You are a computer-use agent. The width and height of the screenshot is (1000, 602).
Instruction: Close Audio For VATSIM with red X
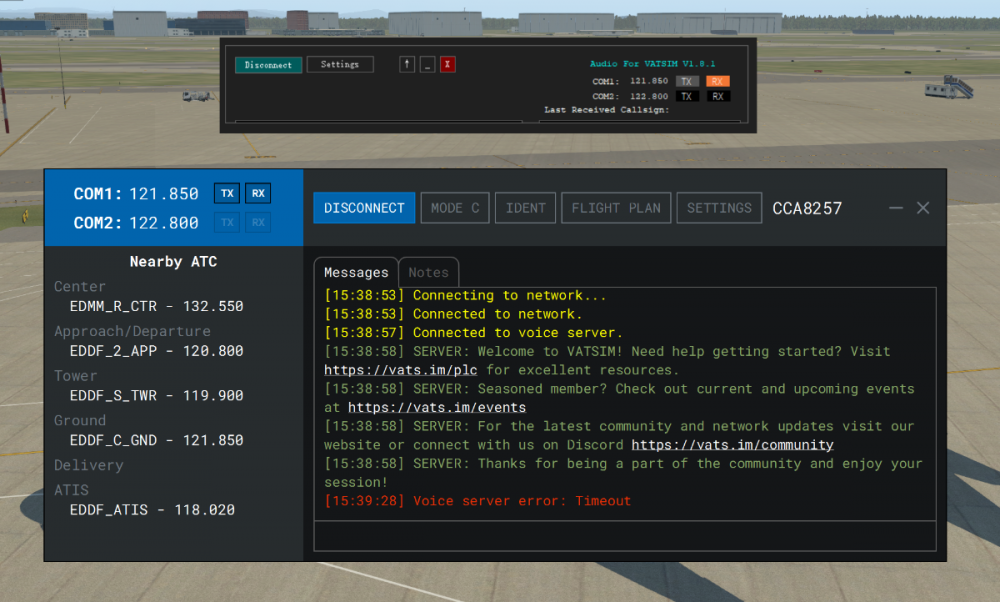click(x=448, y=64)
